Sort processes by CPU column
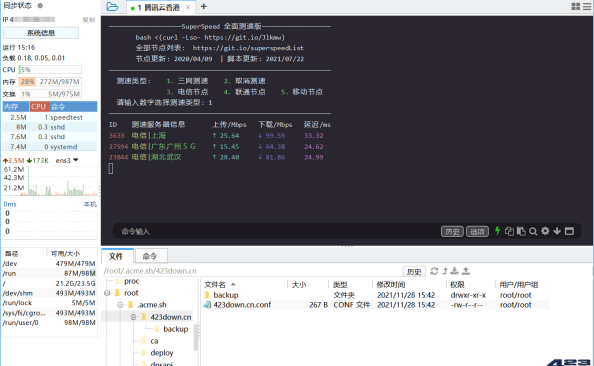The image size is (594, 366). [39, 106]
